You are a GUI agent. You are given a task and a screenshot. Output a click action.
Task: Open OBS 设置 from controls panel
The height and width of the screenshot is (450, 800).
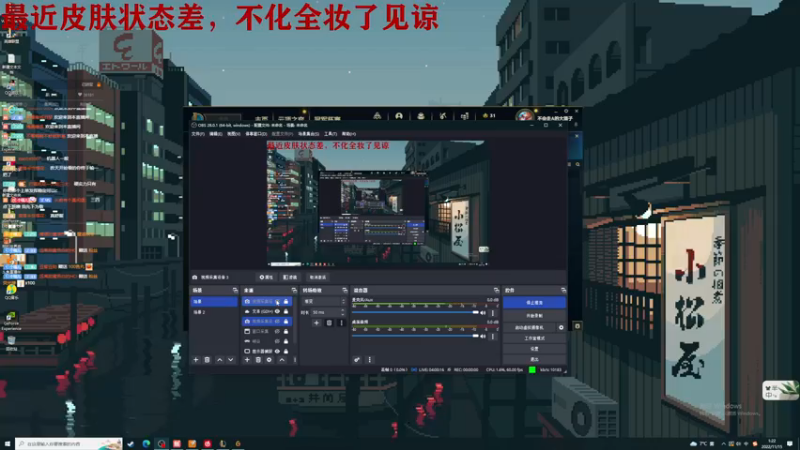pyautogui.click(x=534, y=349)
